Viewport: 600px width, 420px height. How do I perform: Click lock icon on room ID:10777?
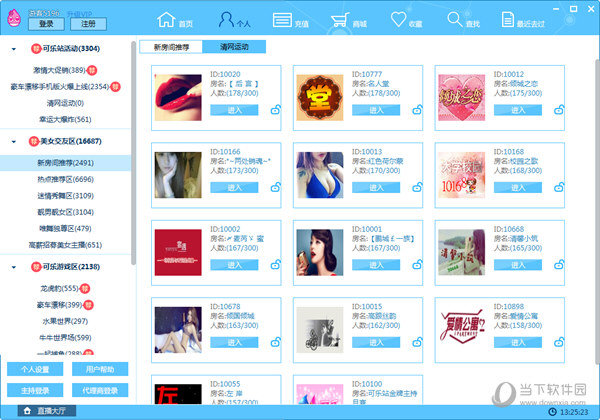click(417, 110)
